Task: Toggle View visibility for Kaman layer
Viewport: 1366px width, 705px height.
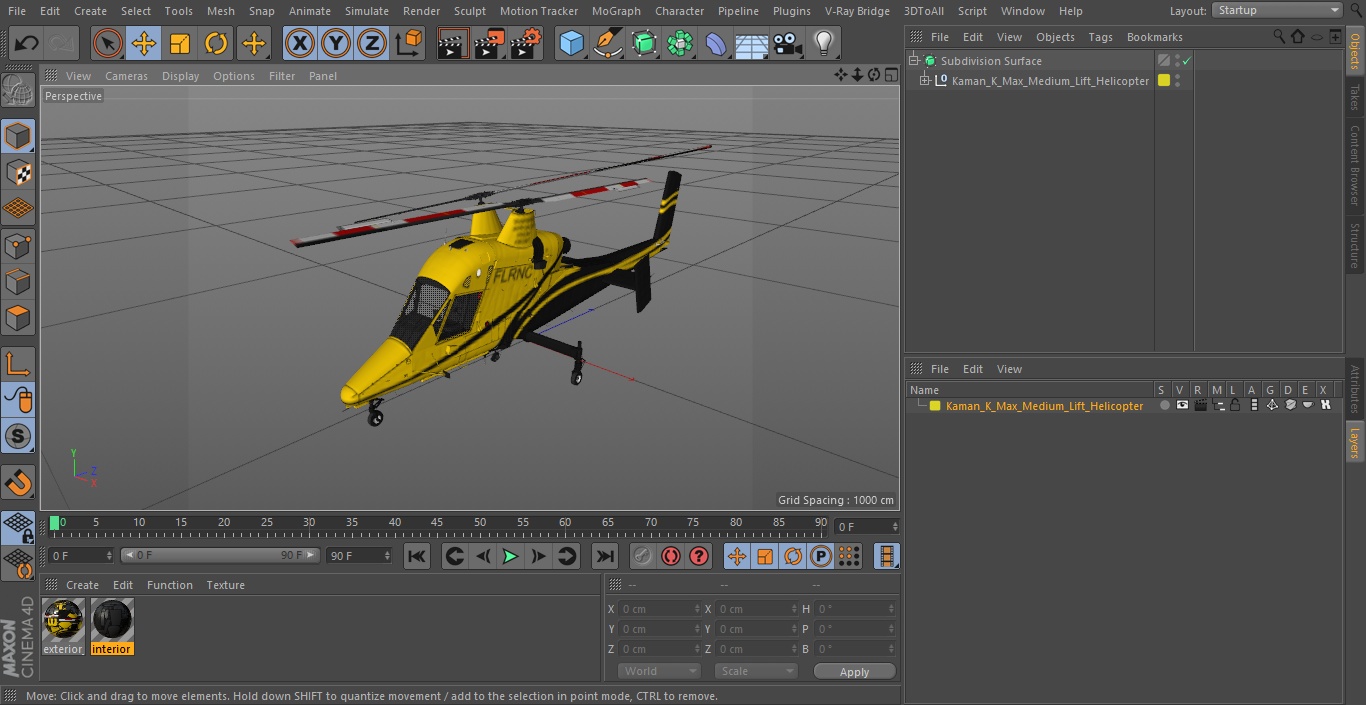Action: [x=1182, y=406]
